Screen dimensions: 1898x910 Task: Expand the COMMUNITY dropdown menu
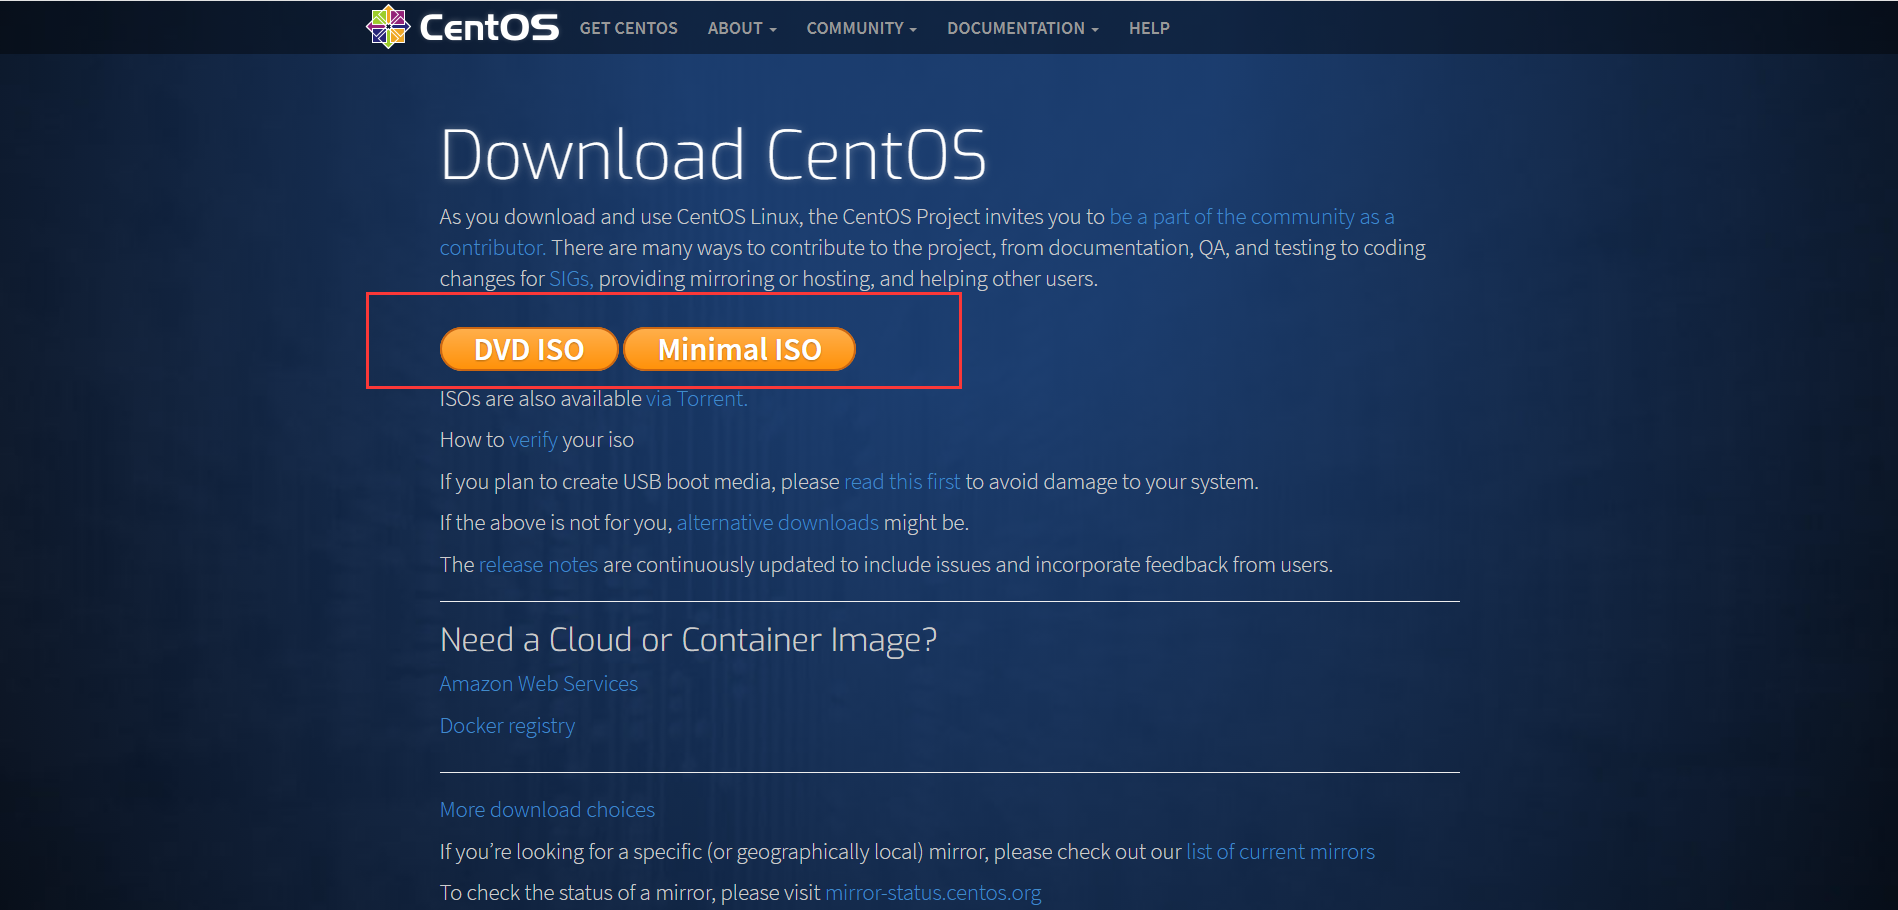tap(862, 28)
